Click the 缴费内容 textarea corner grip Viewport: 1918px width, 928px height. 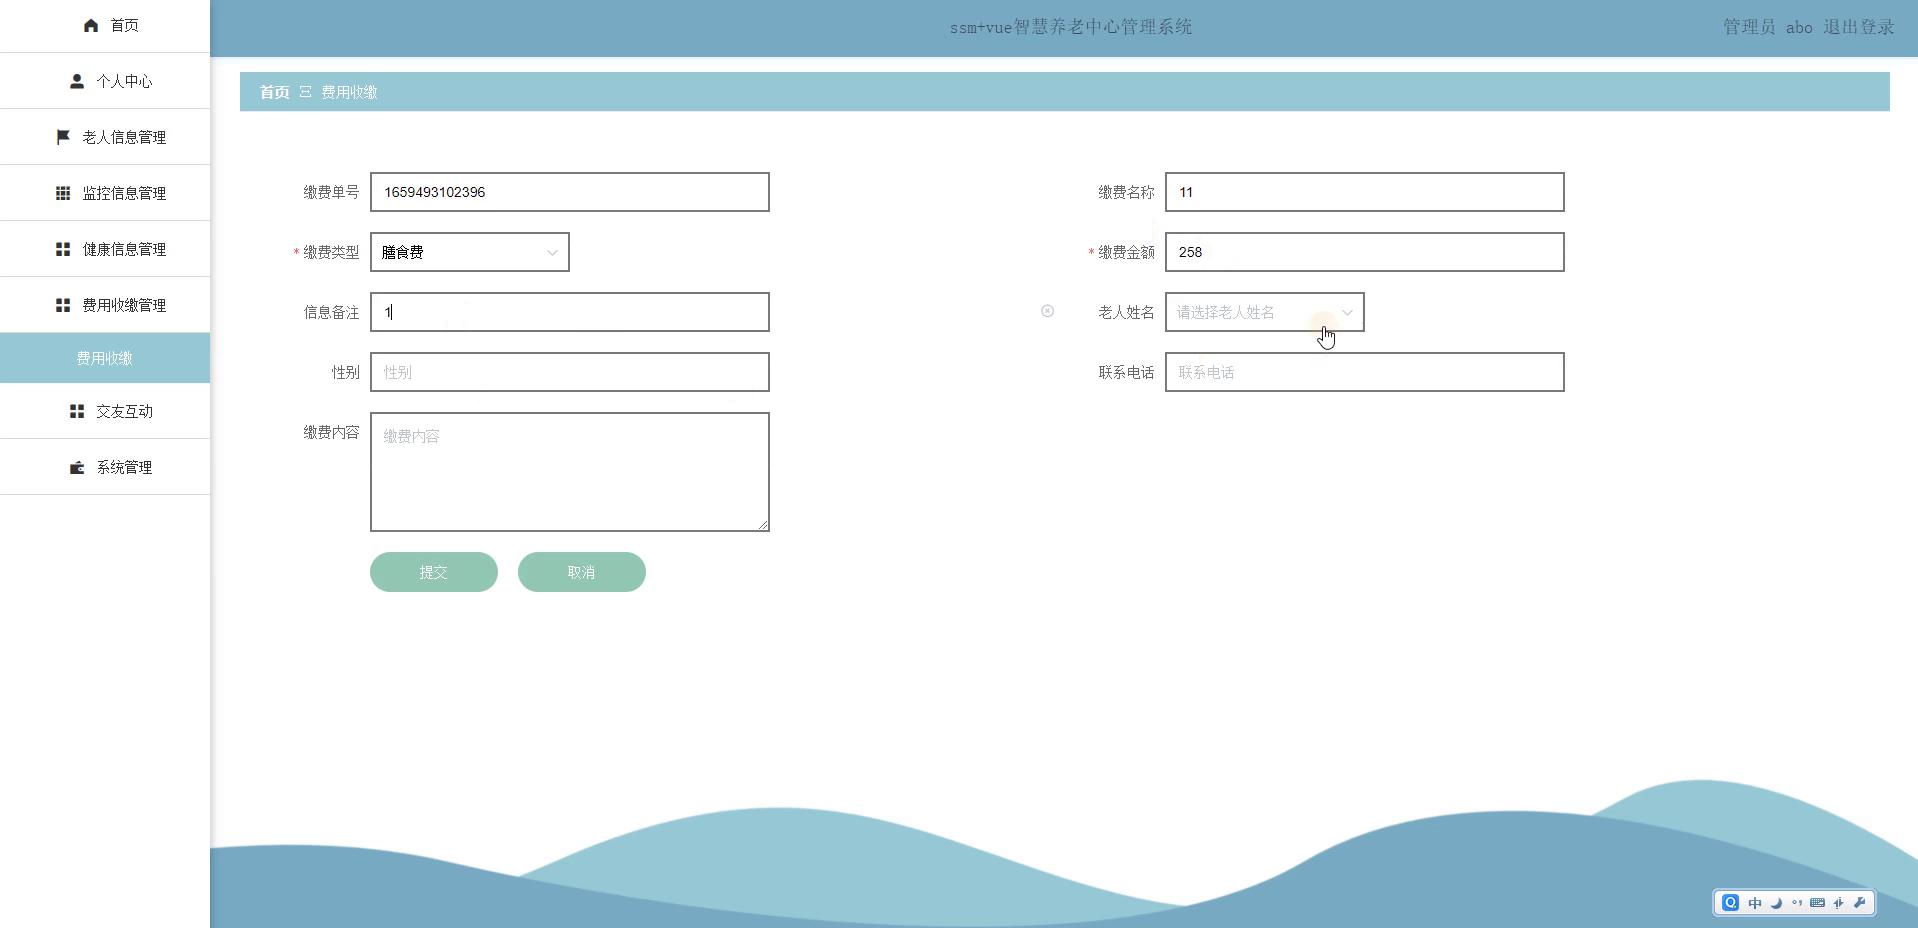pyautogui.click(x=763, y=525)
